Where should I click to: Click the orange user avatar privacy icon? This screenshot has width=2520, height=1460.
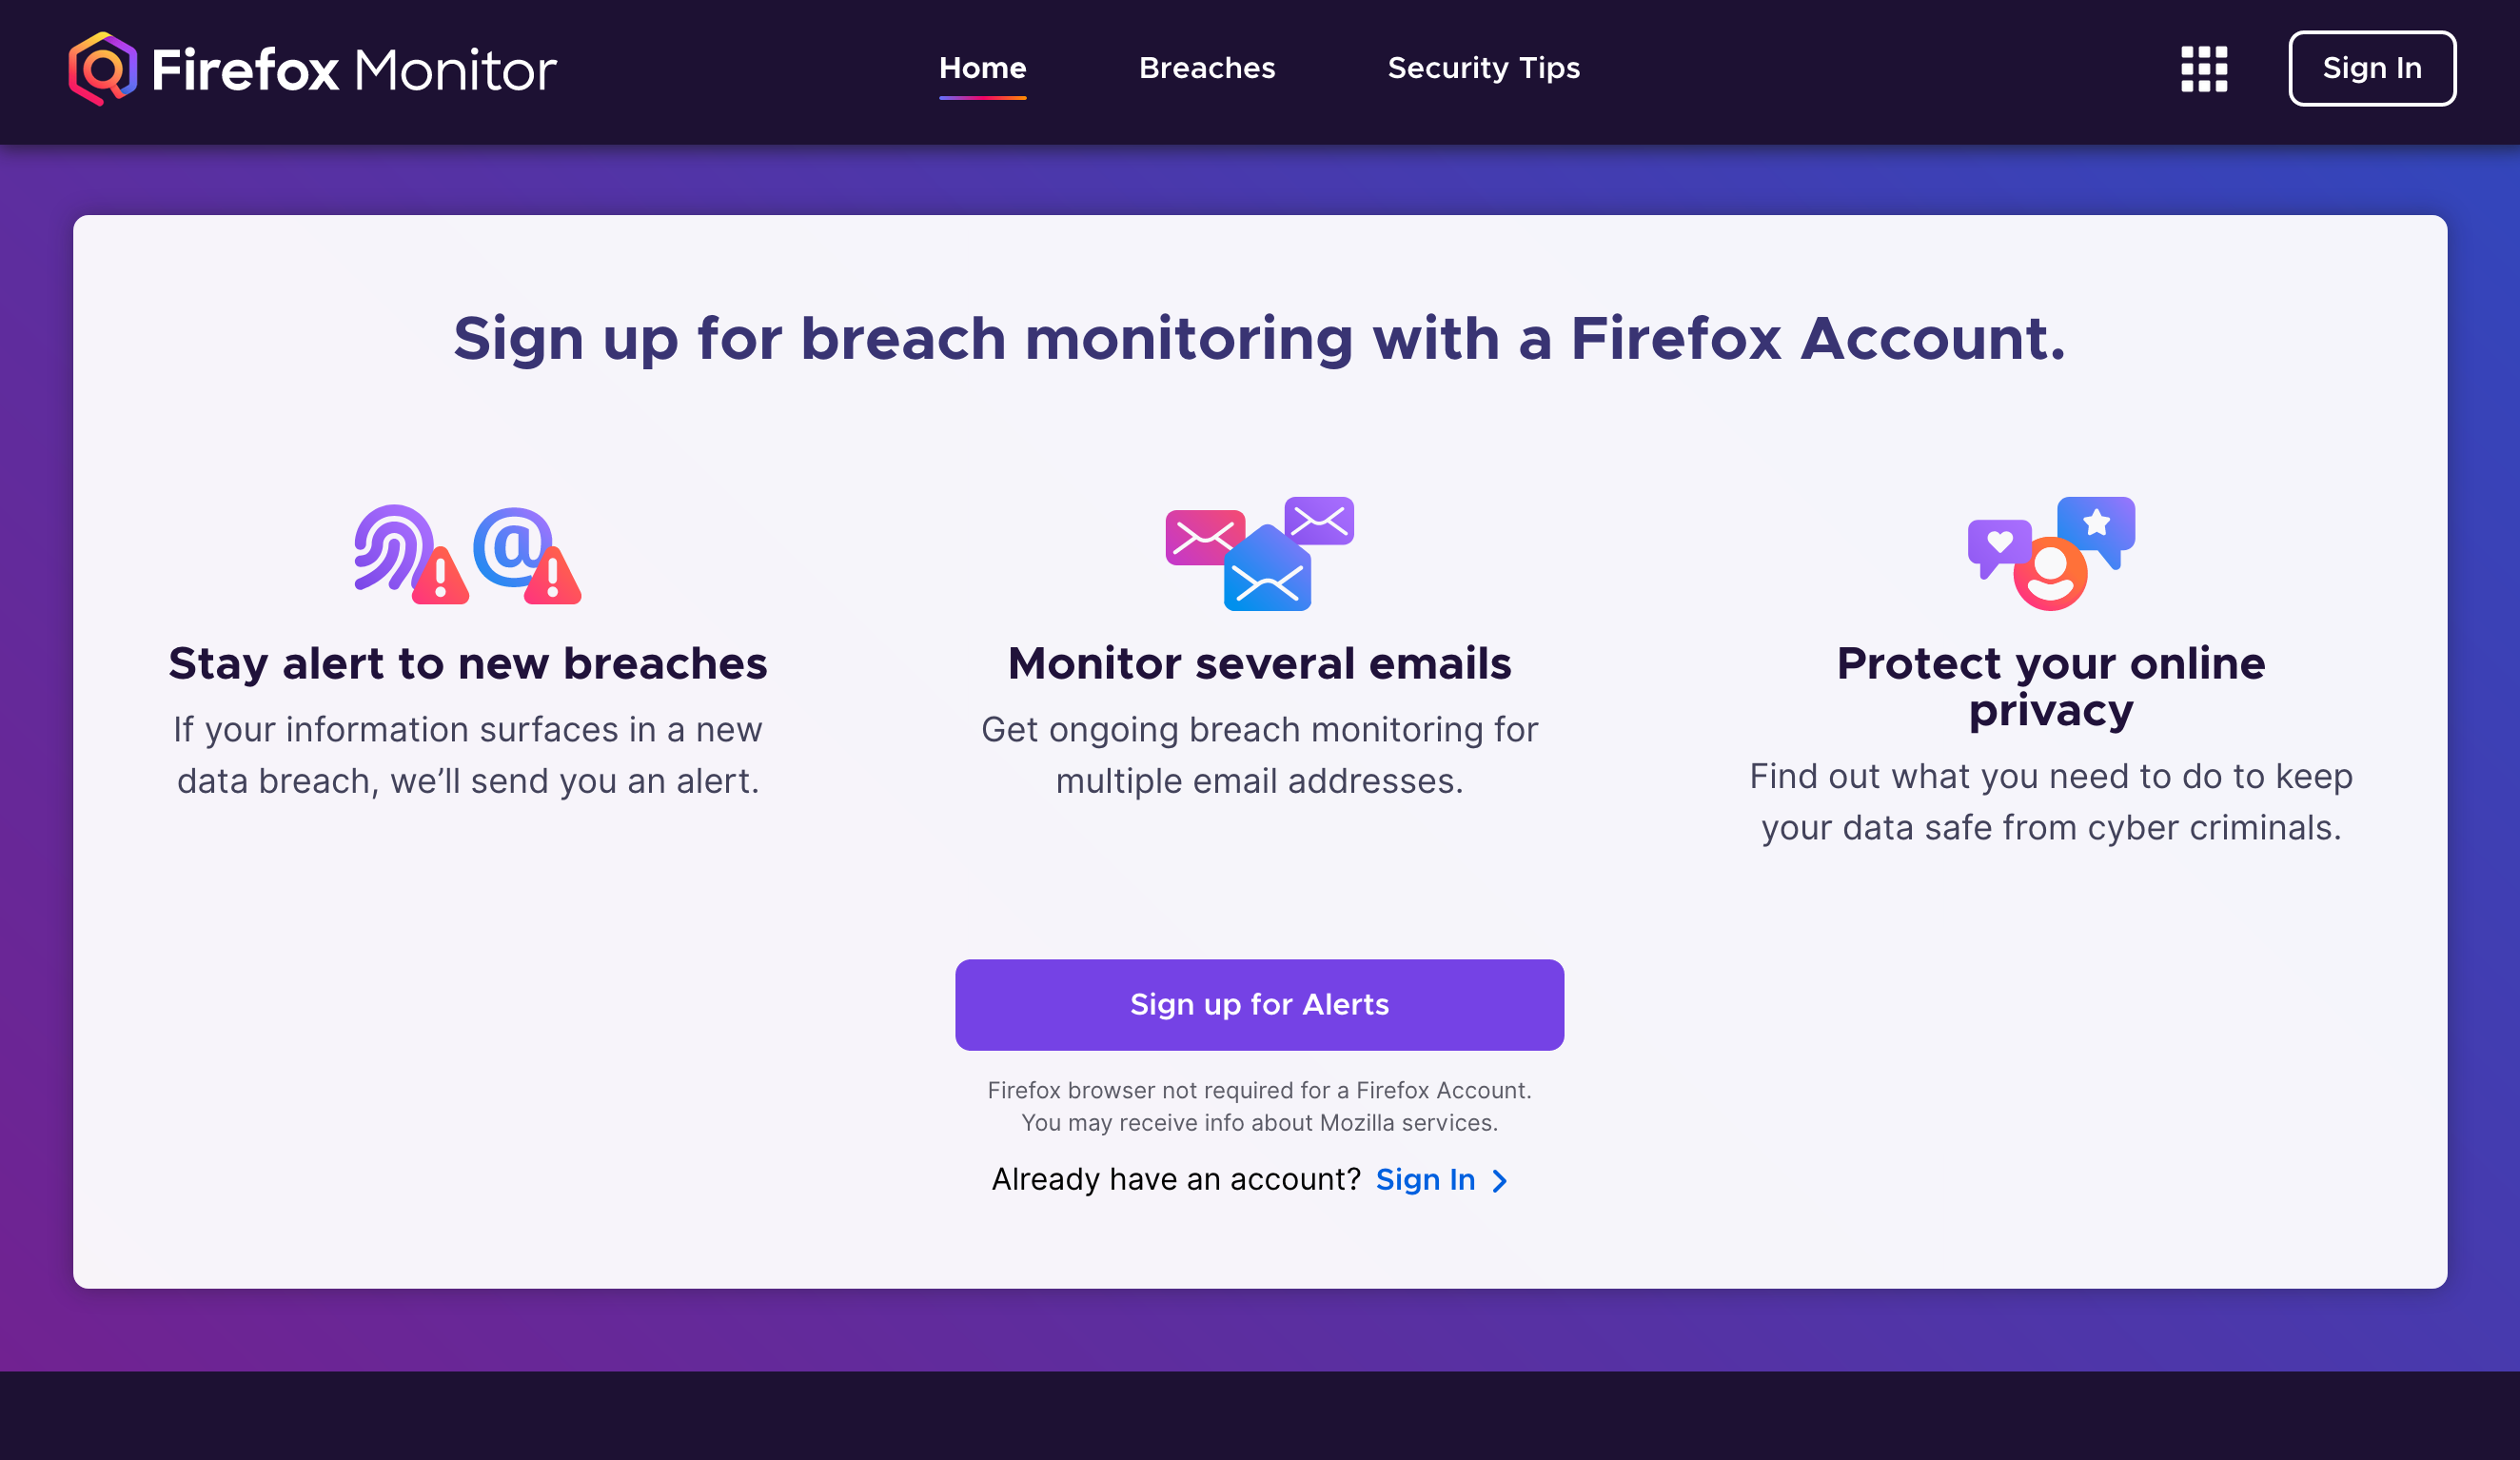point(2050,573)
